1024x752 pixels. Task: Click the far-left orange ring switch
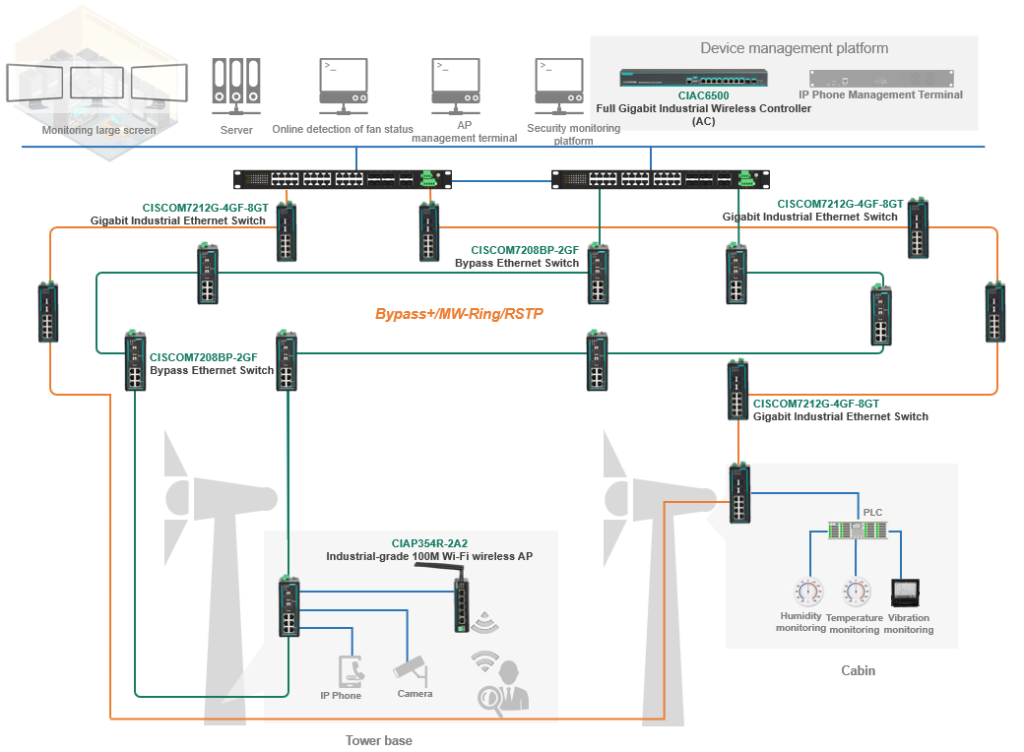pyautogui.click(x=48, y=311)
